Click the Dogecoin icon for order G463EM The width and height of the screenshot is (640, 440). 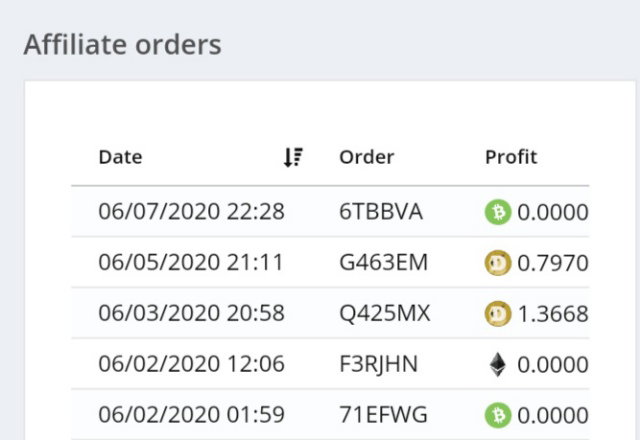point(498,262)
